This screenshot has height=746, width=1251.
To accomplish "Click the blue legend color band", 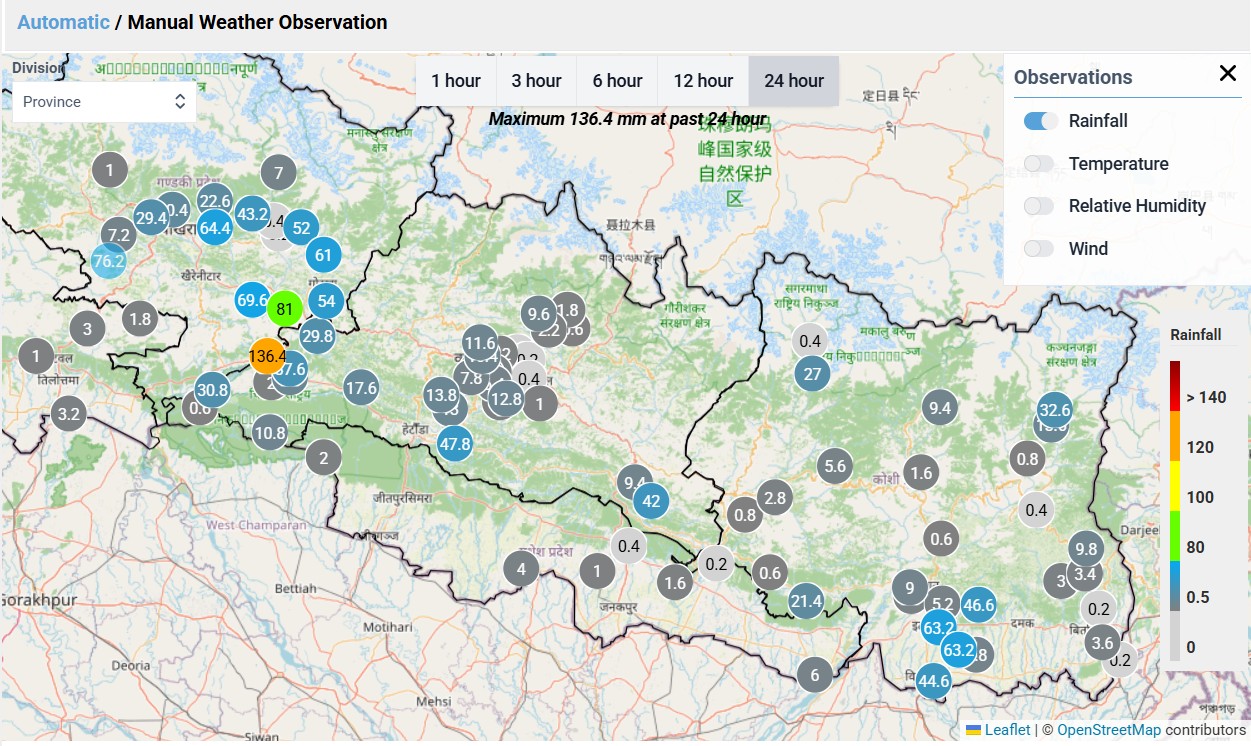I will [1175, 585].
